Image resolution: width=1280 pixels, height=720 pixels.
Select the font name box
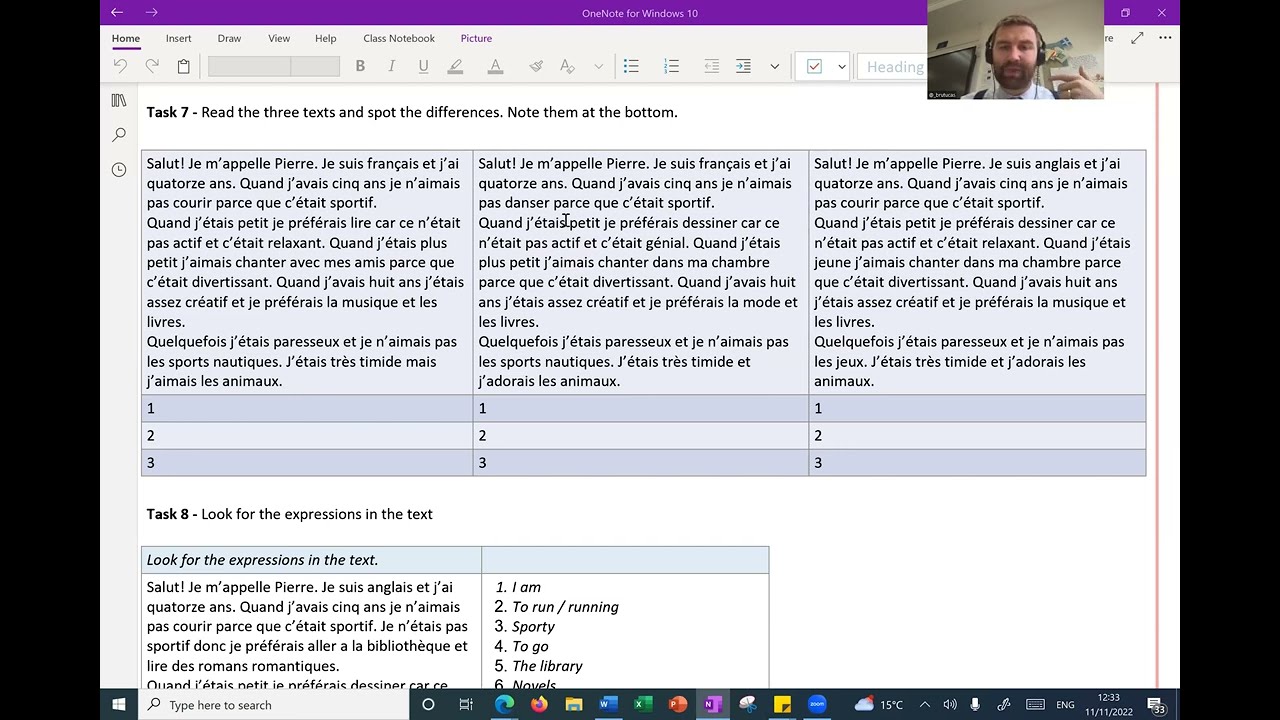tap(249, 66)
